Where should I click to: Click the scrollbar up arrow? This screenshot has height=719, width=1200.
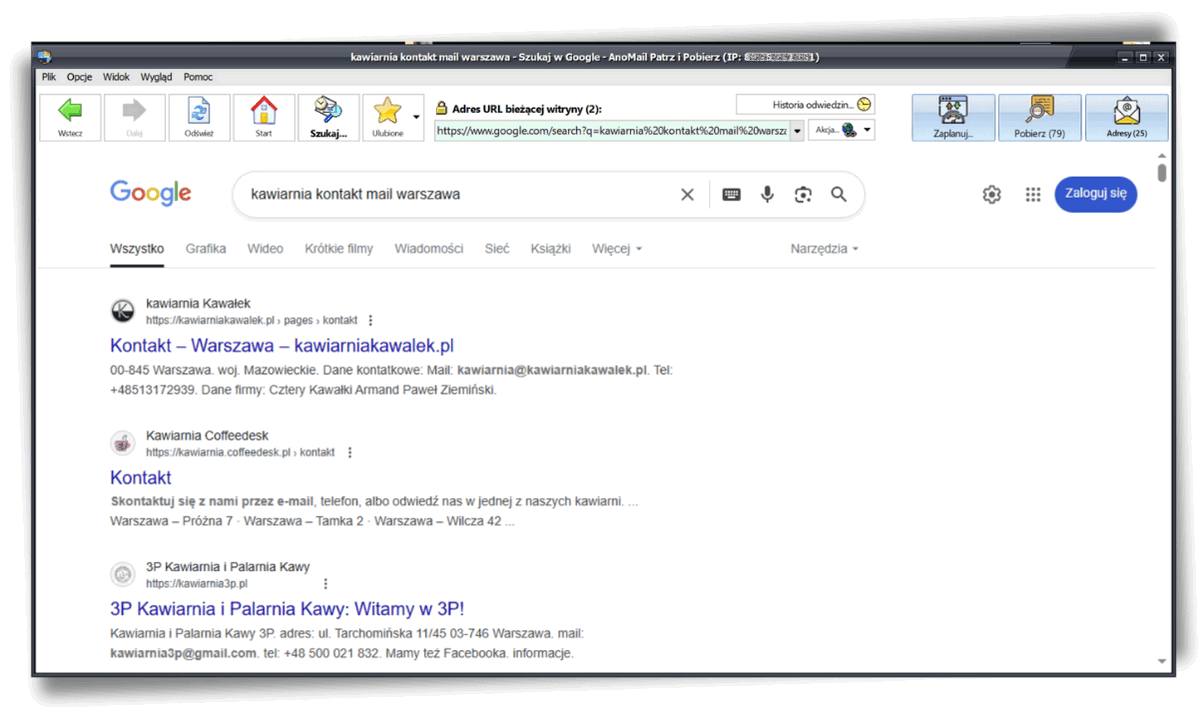pos(1161,156)
